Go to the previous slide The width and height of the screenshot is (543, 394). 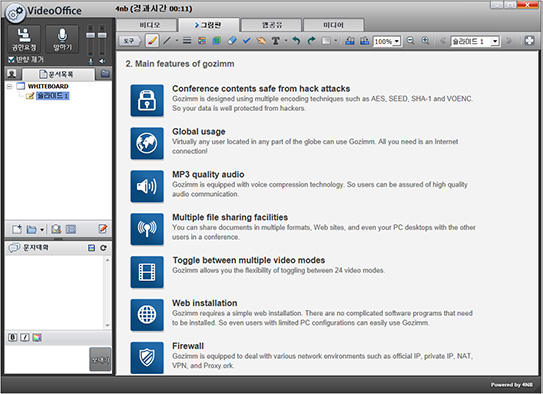point(443,41)
